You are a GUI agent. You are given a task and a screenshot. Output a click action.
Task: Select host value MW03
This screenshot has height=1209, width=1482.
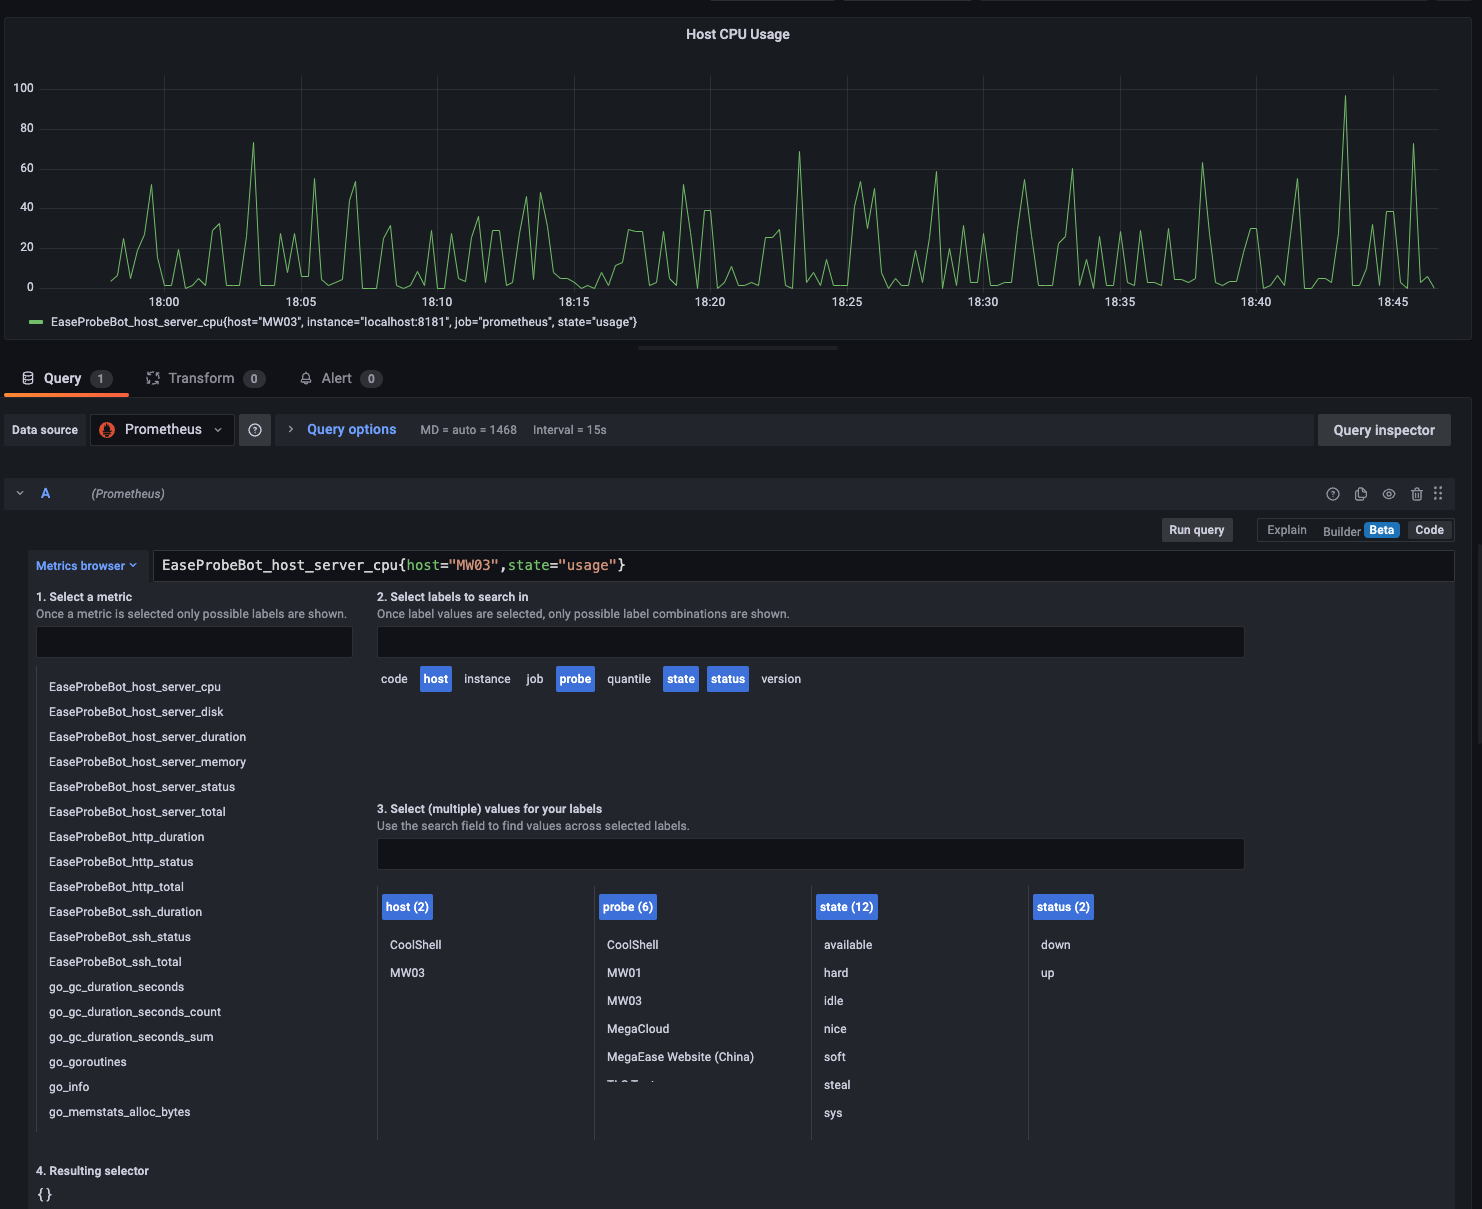[407, 973]
